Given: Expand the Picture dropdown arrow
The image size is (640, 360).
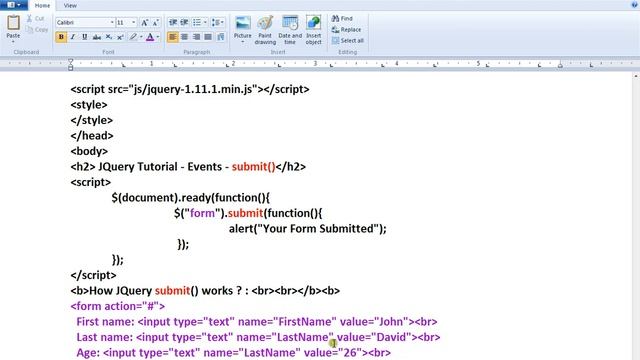Looking at the screenshot, I should pos(242,42).
